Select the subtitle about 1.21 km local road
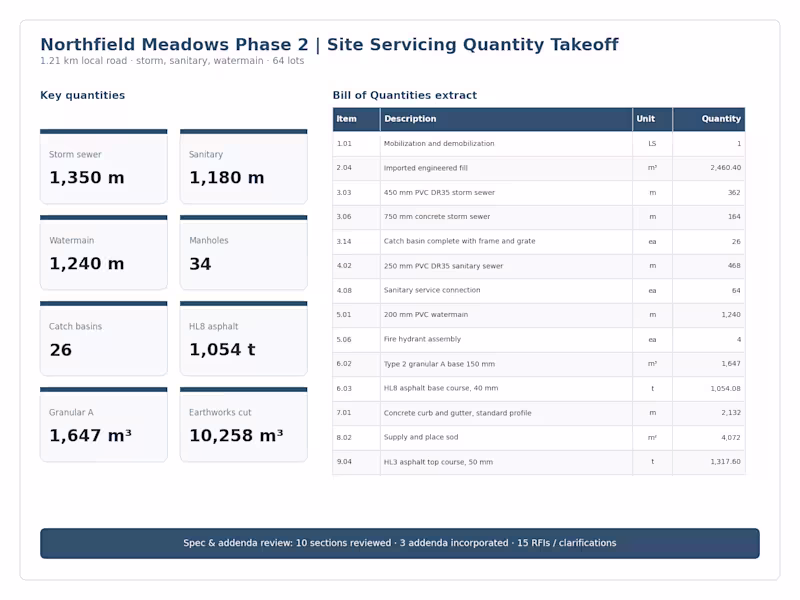 point(172,61)
